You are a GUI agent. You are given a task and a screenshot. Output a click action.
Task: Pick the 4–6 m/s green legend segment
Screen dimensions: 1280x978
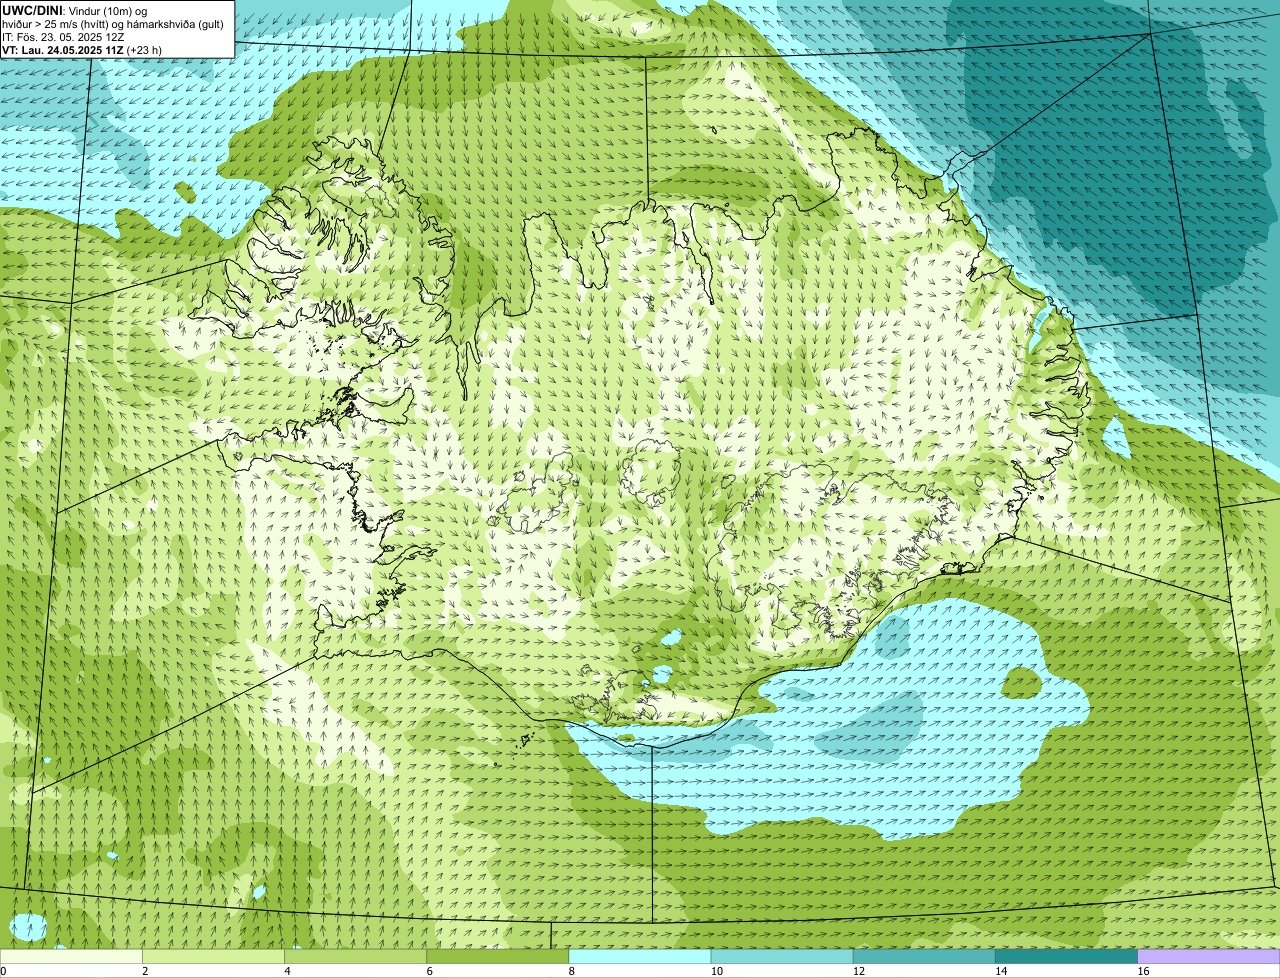click(355, 957)
